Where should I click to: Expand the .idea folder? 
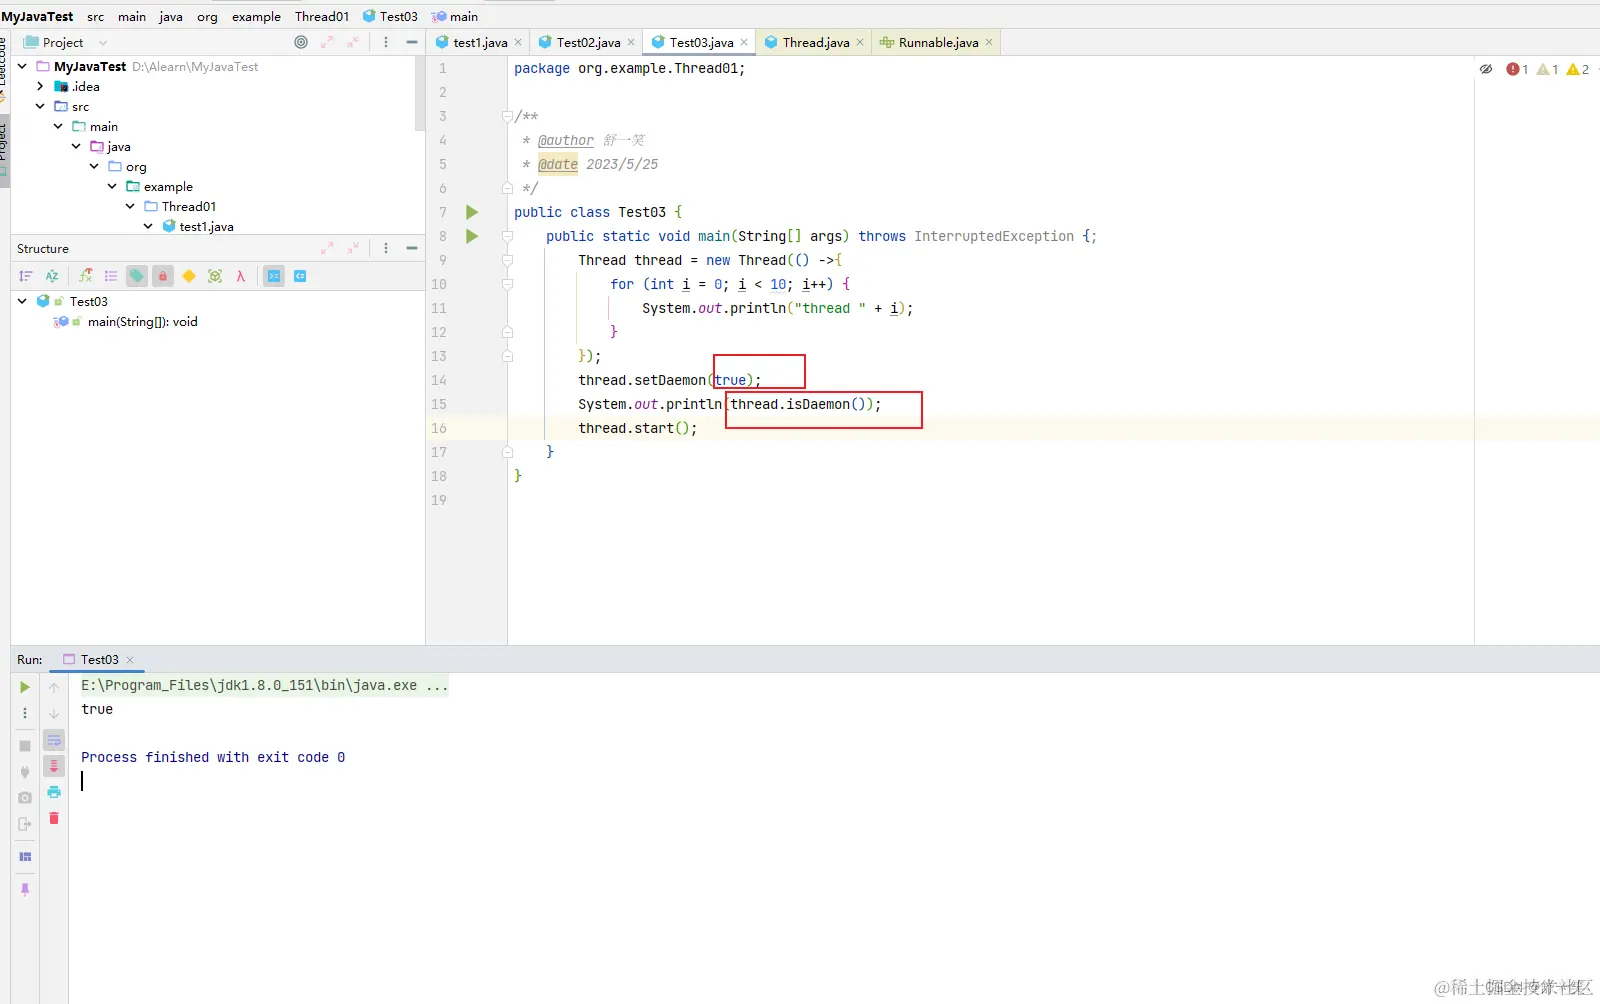pos(40,86)
